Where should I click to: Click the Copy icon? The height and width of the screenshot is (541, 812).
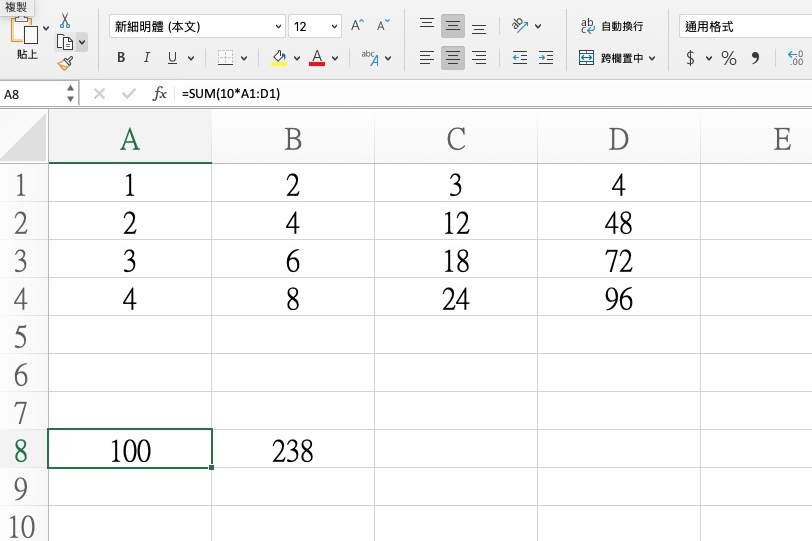[65, 42]
